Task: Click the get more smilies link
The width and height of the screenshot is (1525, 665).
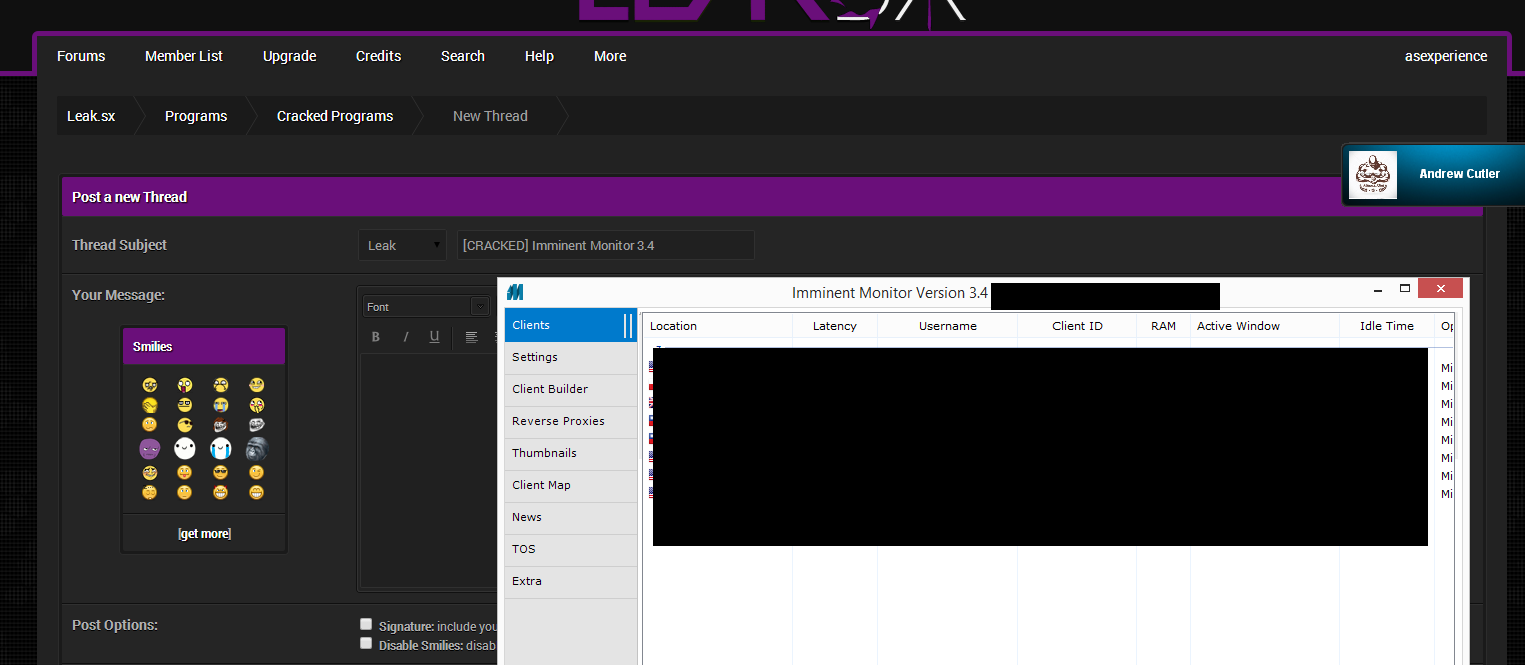Action: 204,534
